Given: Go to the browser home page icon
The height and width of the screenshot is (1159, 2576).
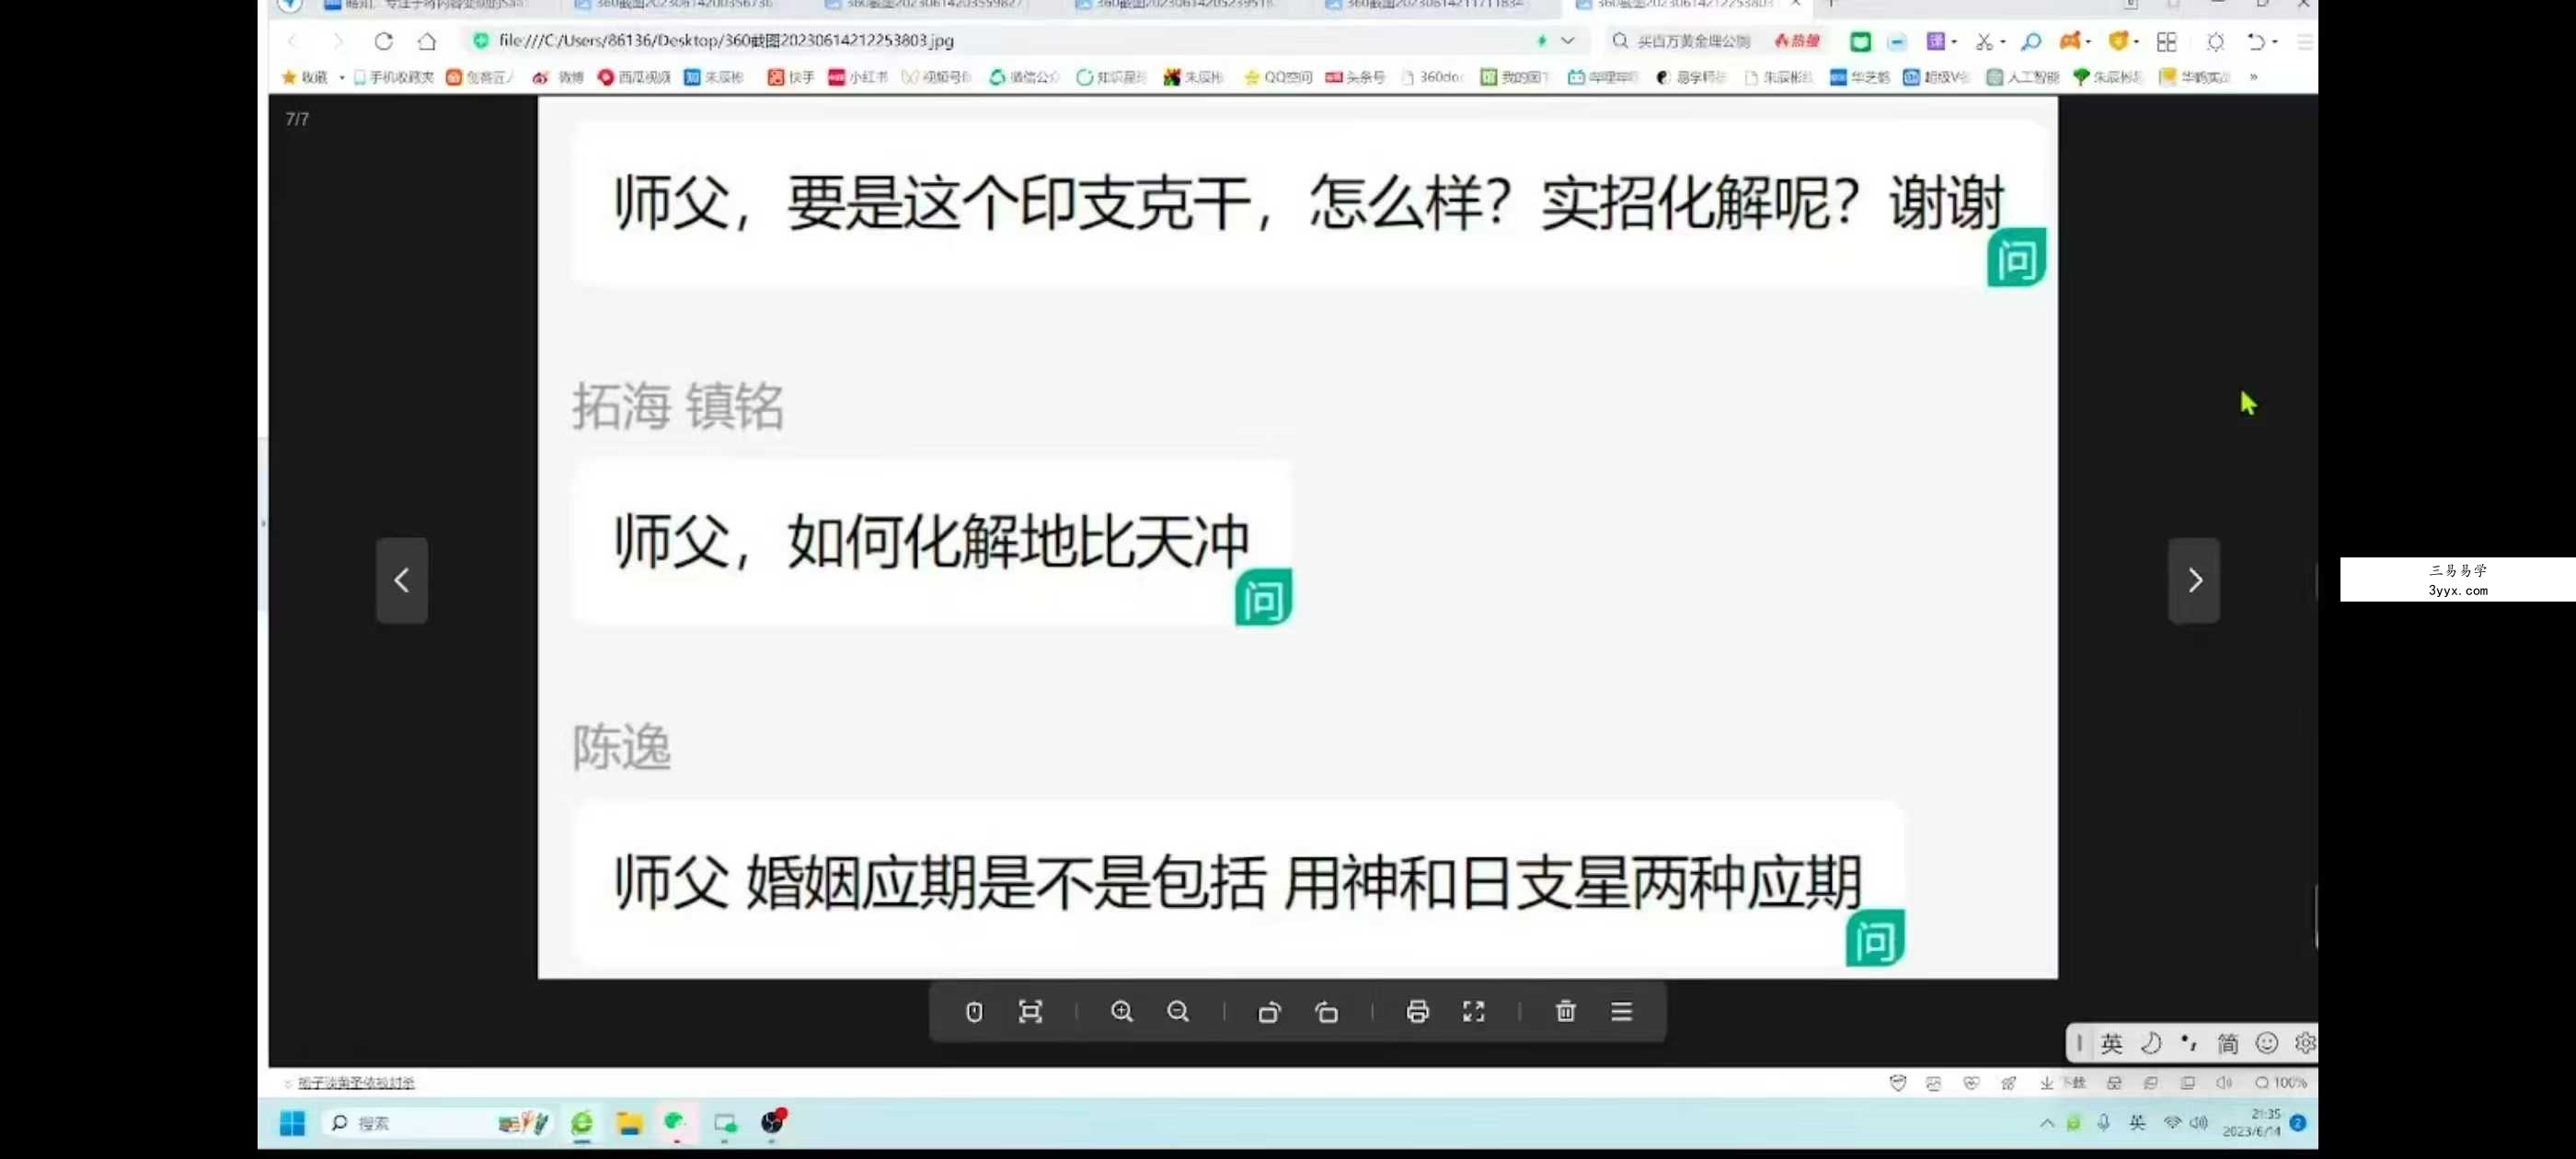Looking at the screenshot, I should pyautogui.click(x=427, y=41).
